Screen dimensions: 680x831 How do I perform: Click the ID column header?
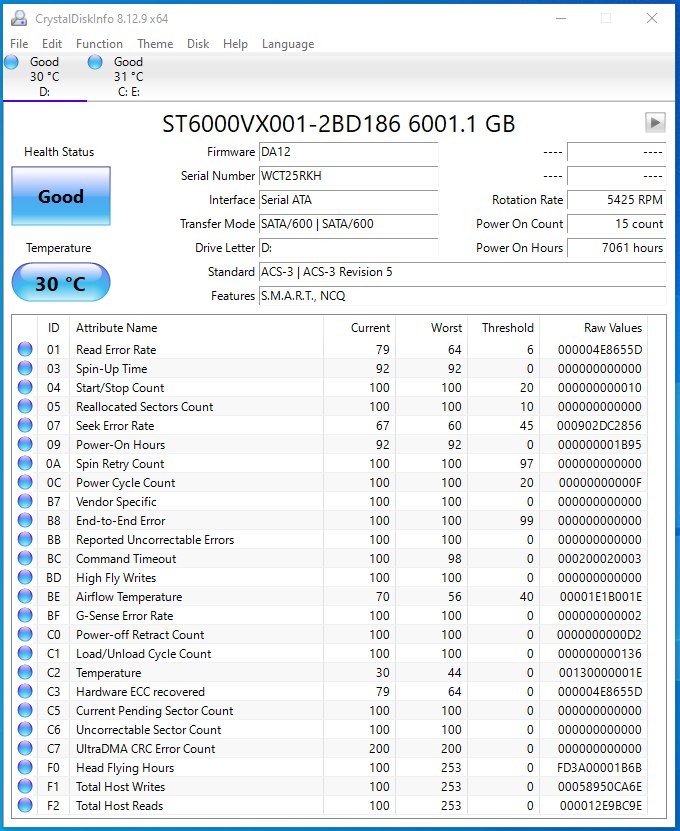coord(54,328)
